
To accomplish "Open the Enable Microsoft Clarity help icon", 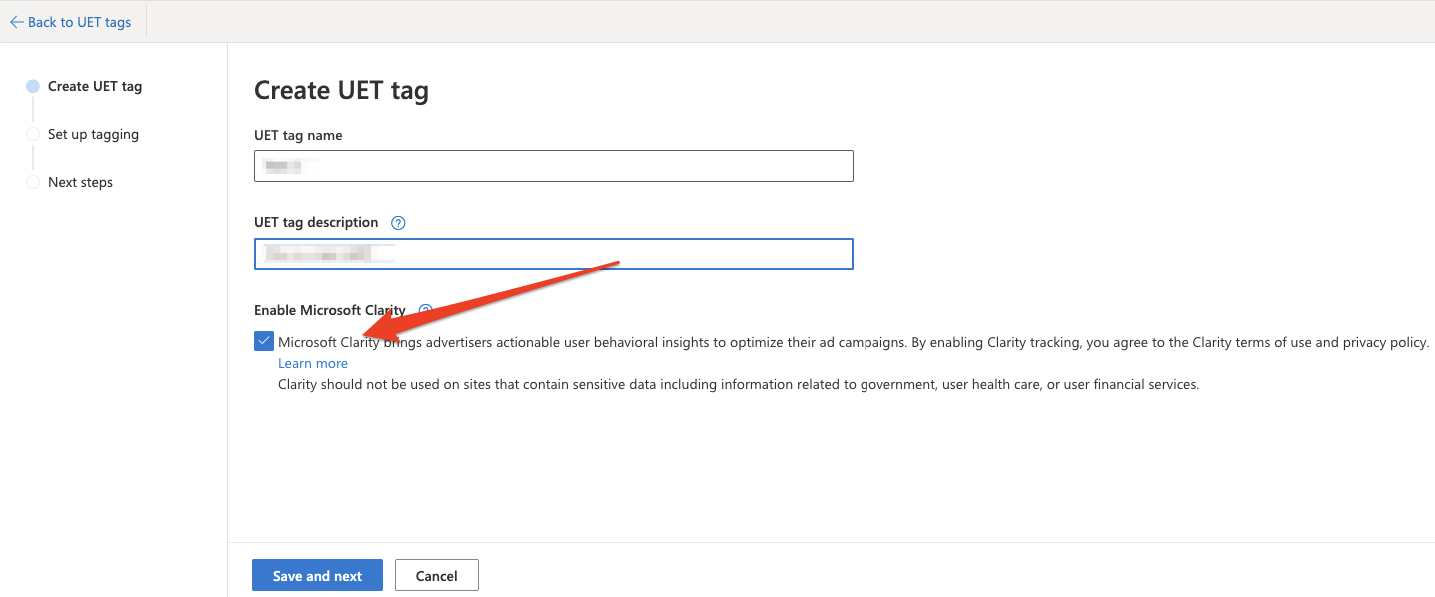I will (425, 311).
